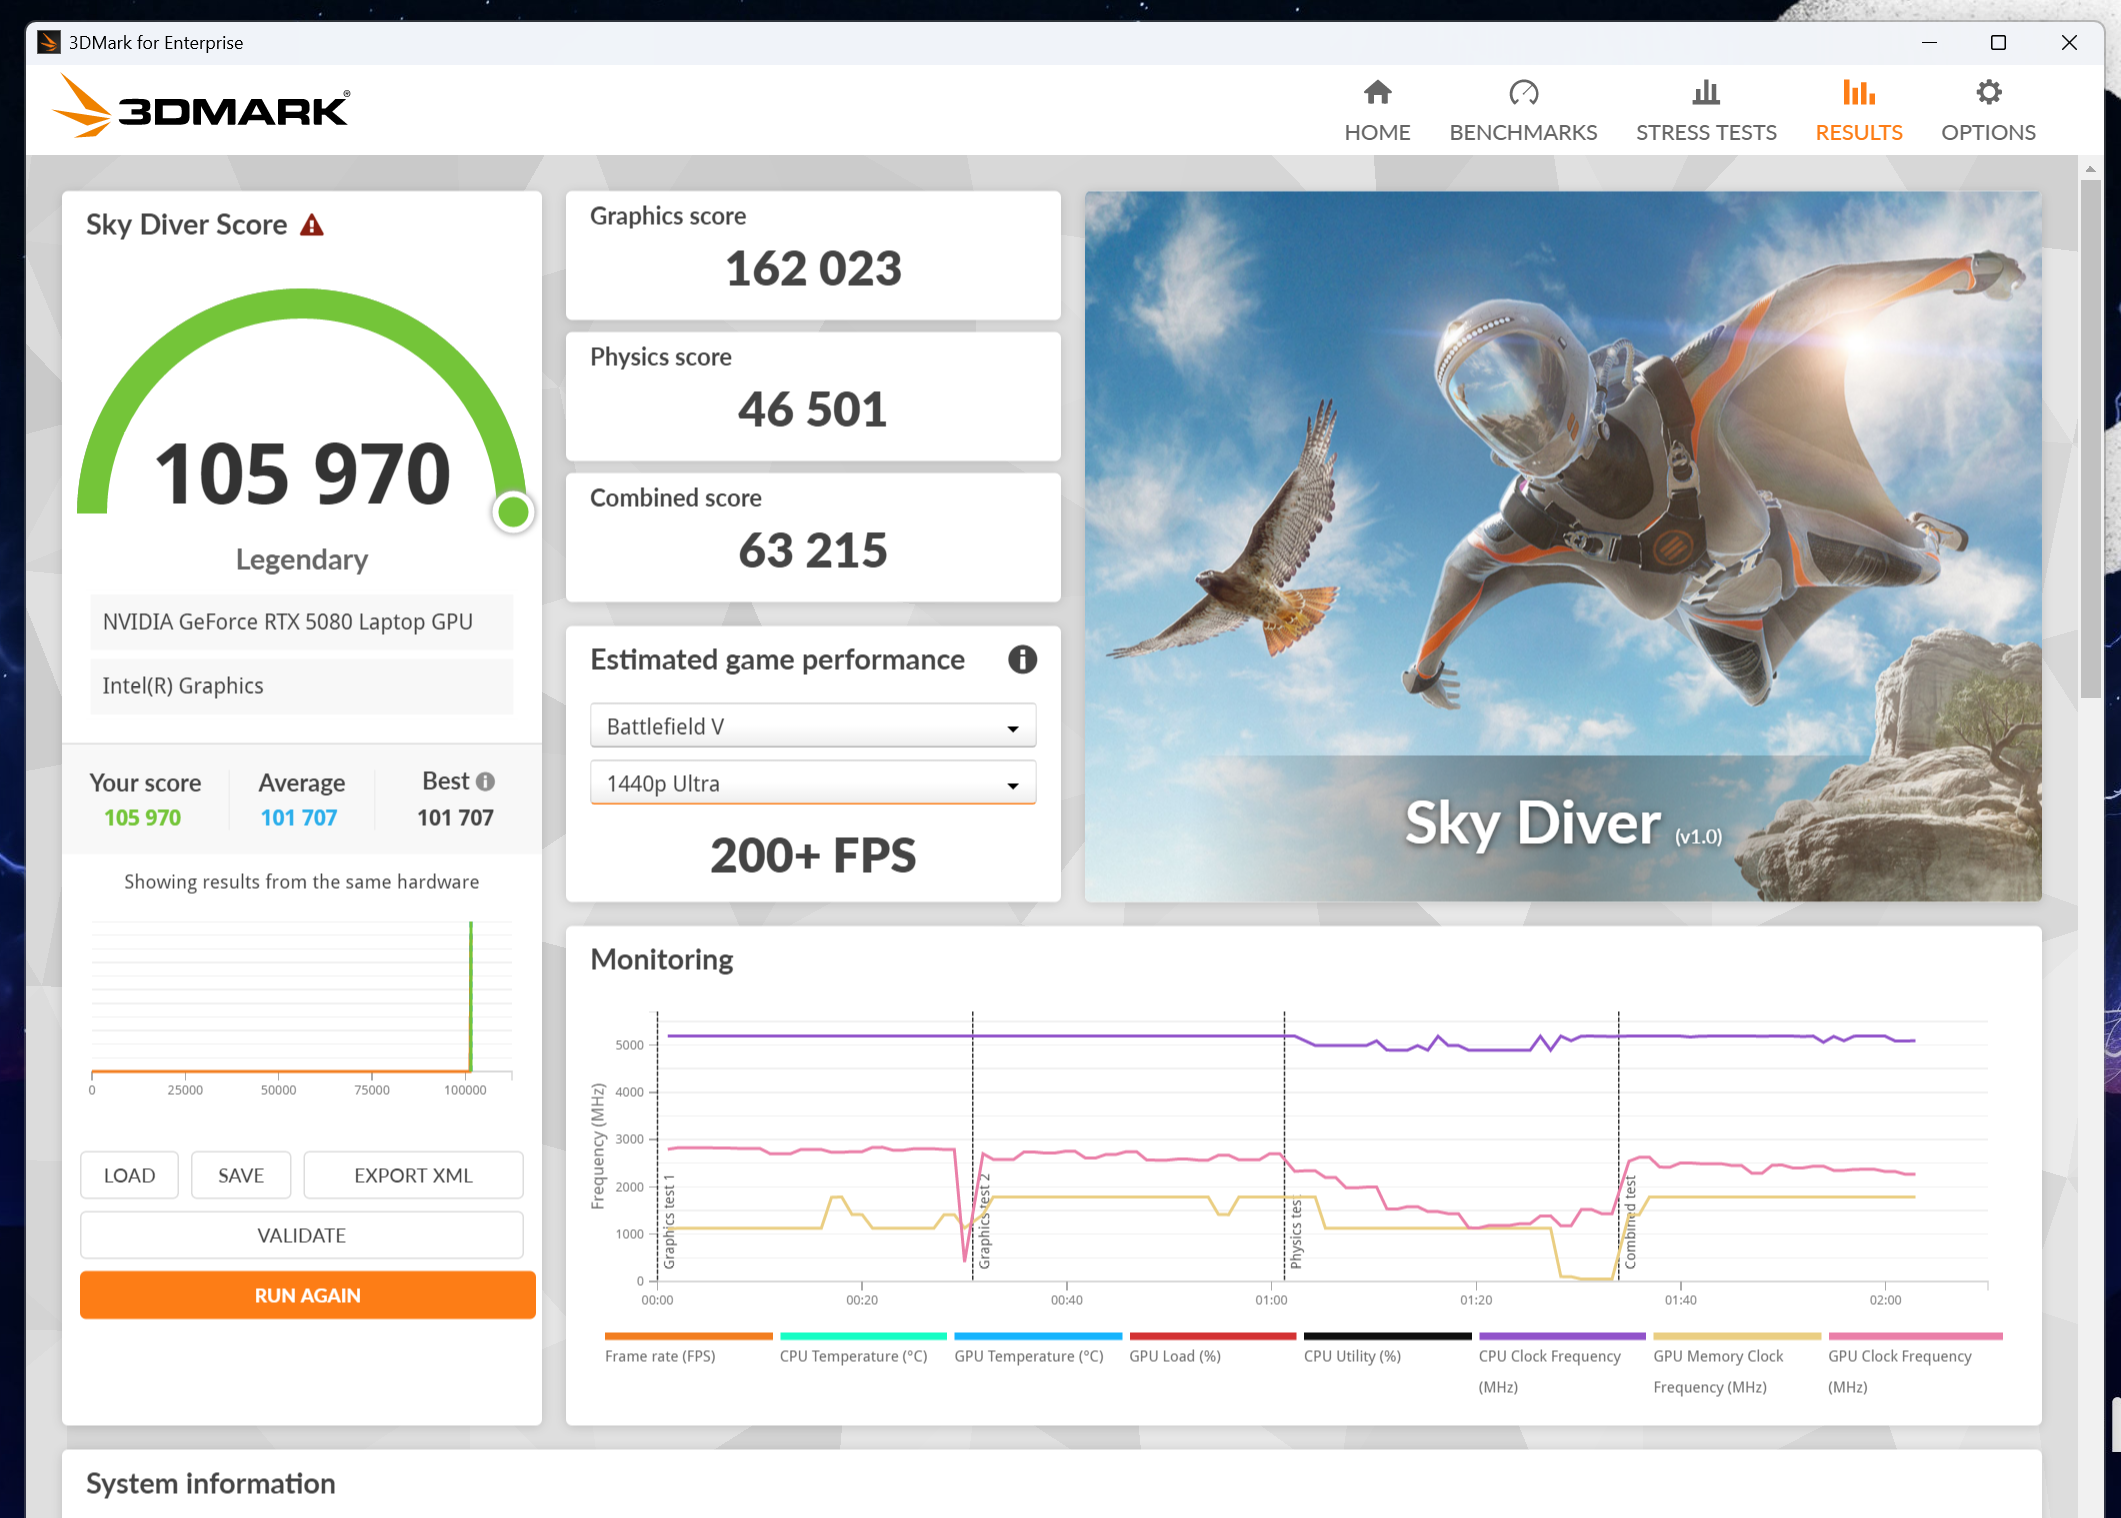Click the 200+ FPS estimate
Image resolution: width=2121 pixels, height=1518 pixels.
813,856
